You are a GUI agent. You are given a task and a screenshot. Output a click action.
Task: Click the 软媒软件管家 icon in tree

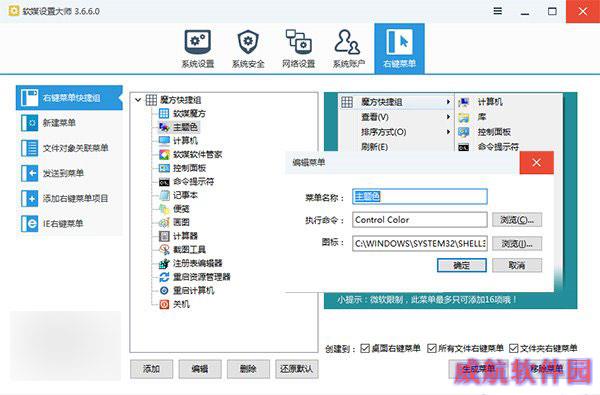[164, 154]
